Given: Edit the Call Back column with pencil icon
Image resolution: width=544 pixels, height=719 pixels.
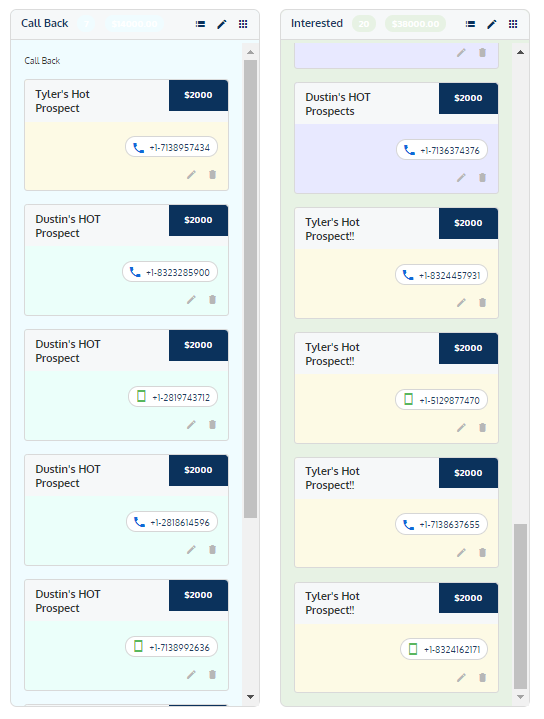Looking at the screenshot, I should (x=222, y=24).
